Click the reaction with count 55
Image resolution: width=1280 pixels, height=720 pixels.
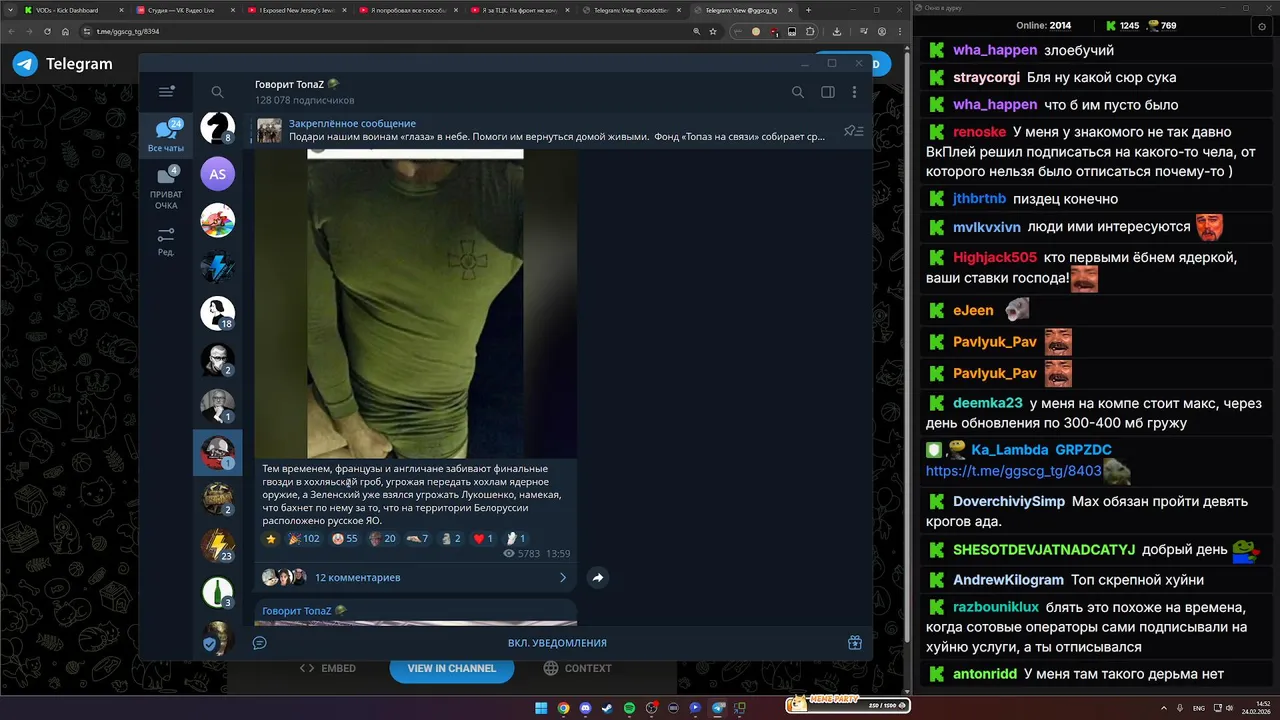pos(345,538)
